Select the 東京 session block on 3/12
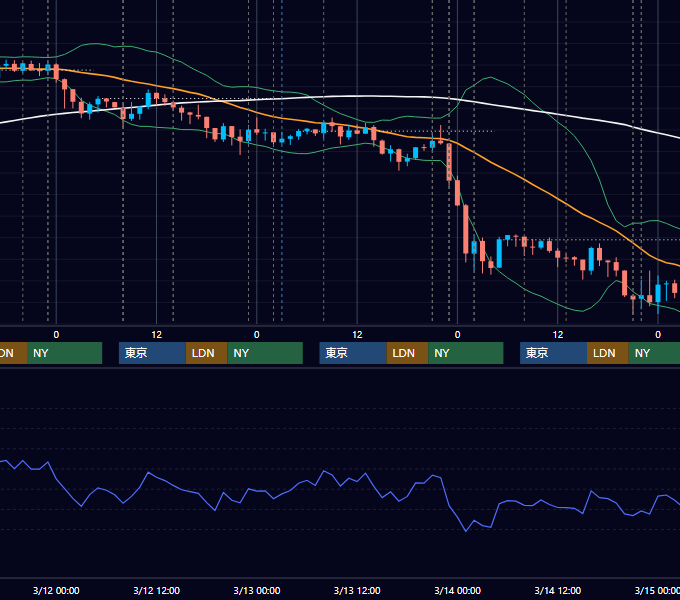Screen dimensions: 680x600 click(x=152, y=353)
